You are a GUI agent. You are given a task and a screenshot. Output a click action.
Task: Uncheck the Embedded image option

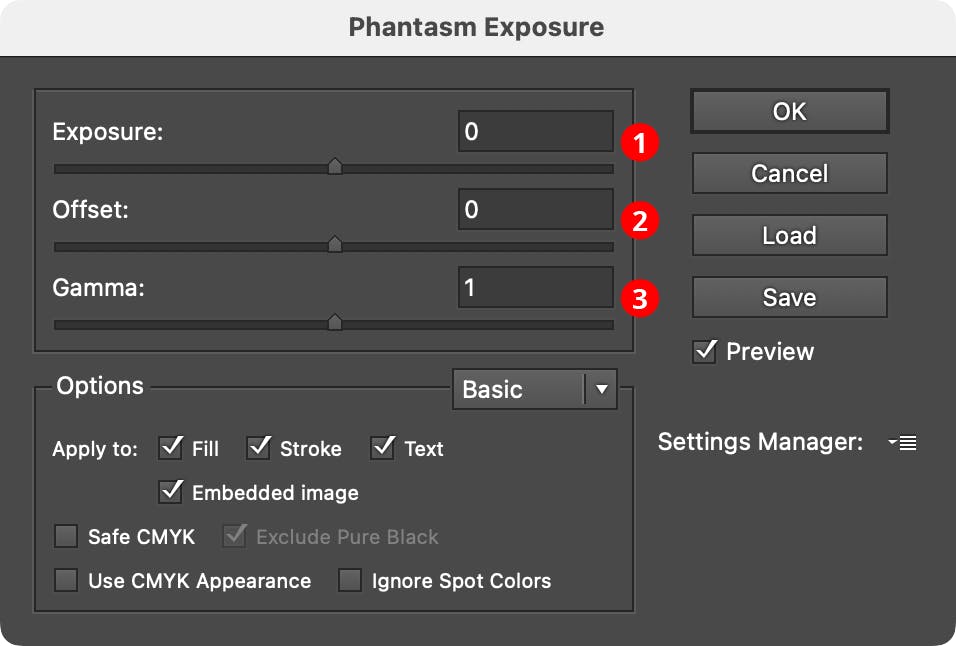point(170,492)
